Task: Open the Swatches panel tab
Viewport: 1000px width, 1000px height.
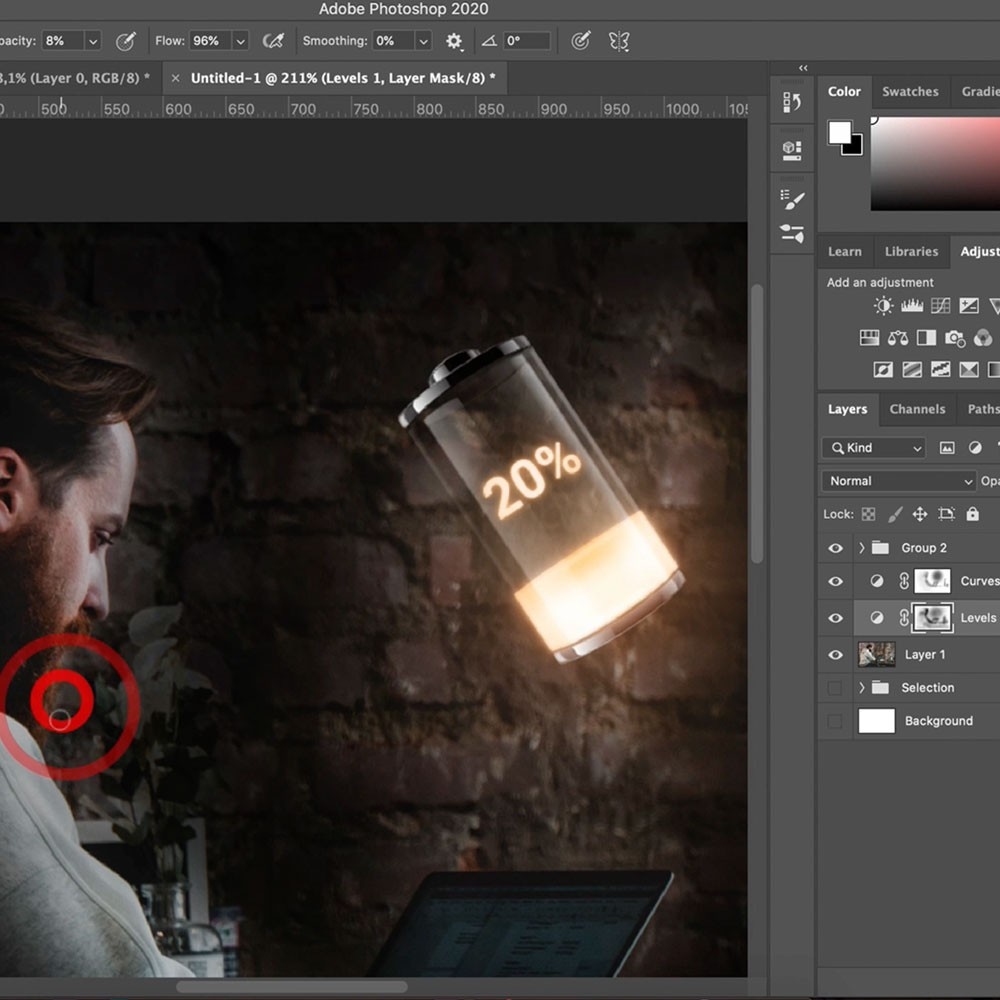Action: (909, 91)
